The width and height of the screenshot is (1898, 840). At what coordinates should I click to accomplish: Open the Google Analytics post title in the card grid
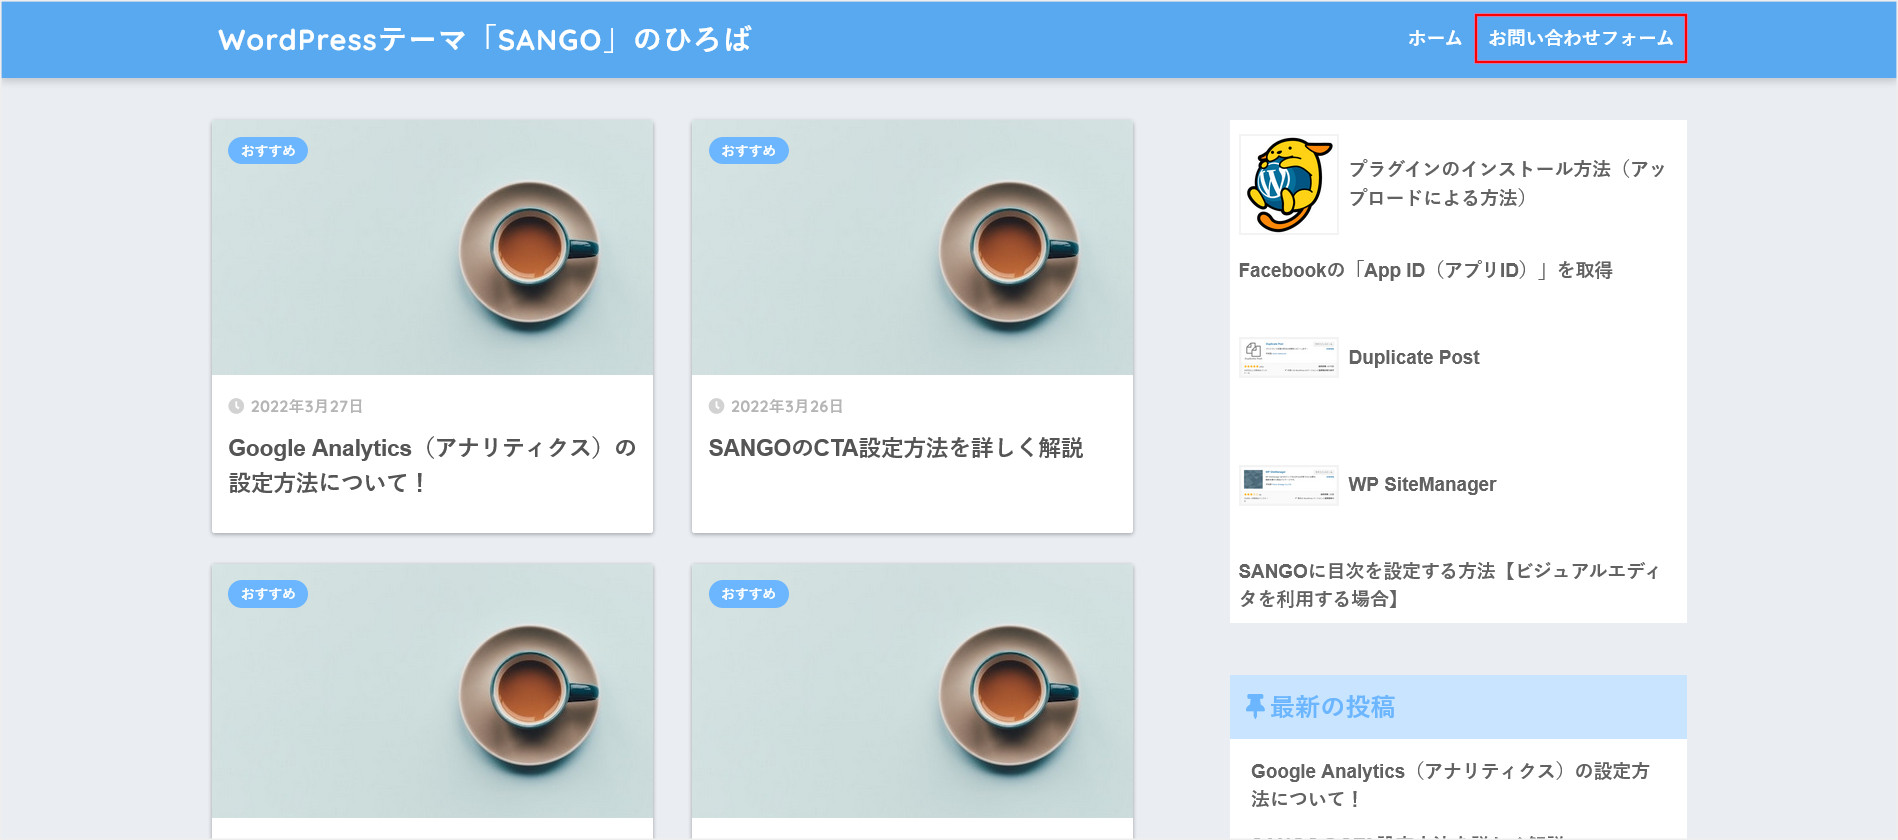(431, 465)
